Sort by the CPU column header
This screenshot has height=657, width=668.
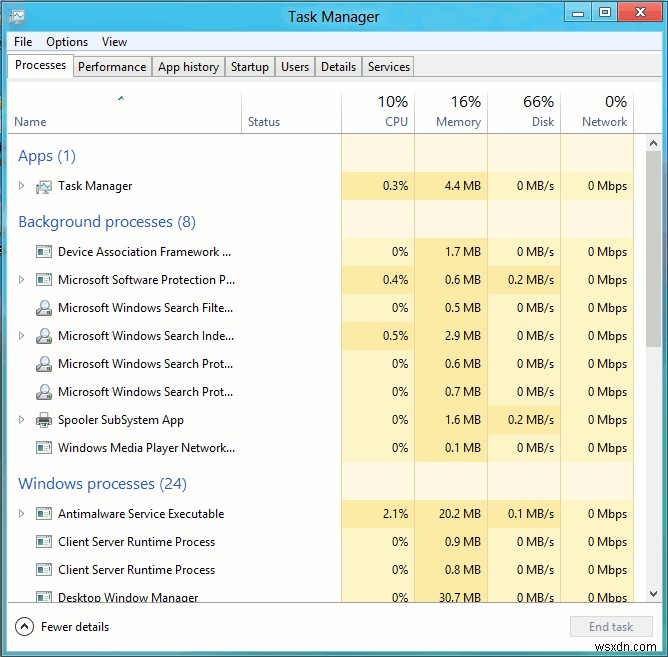click(378, 112)
